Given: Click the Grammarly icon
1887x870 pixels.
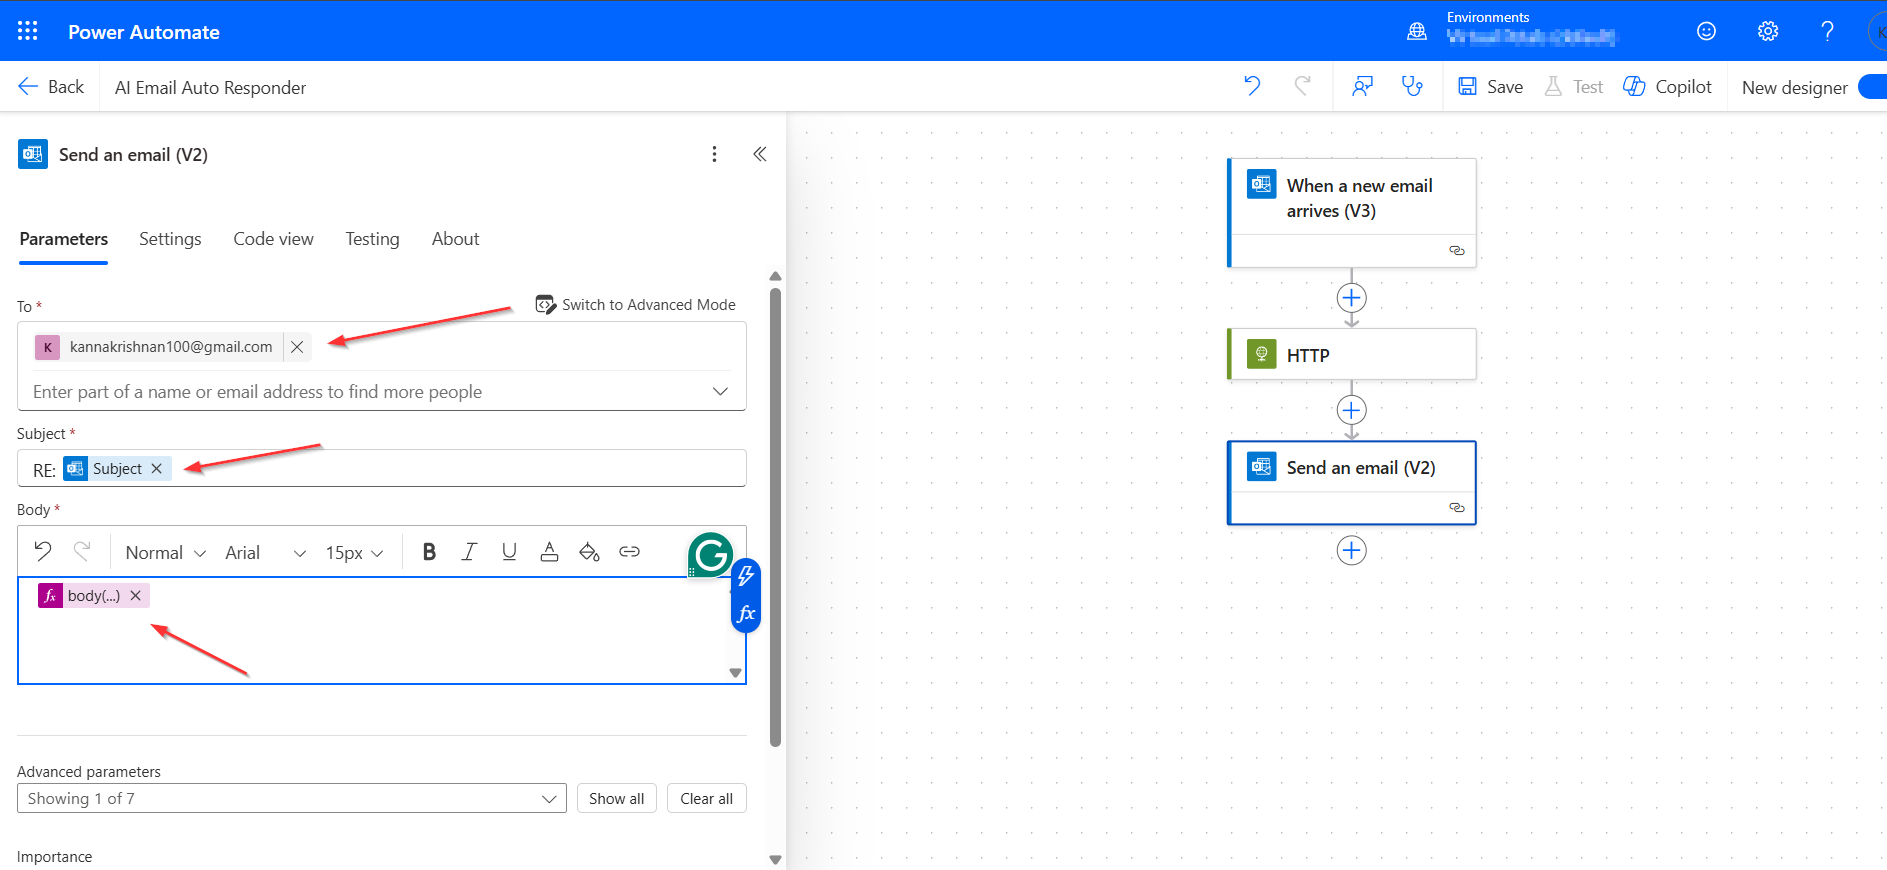Looking at the screenshot, I should click(711, 554).
